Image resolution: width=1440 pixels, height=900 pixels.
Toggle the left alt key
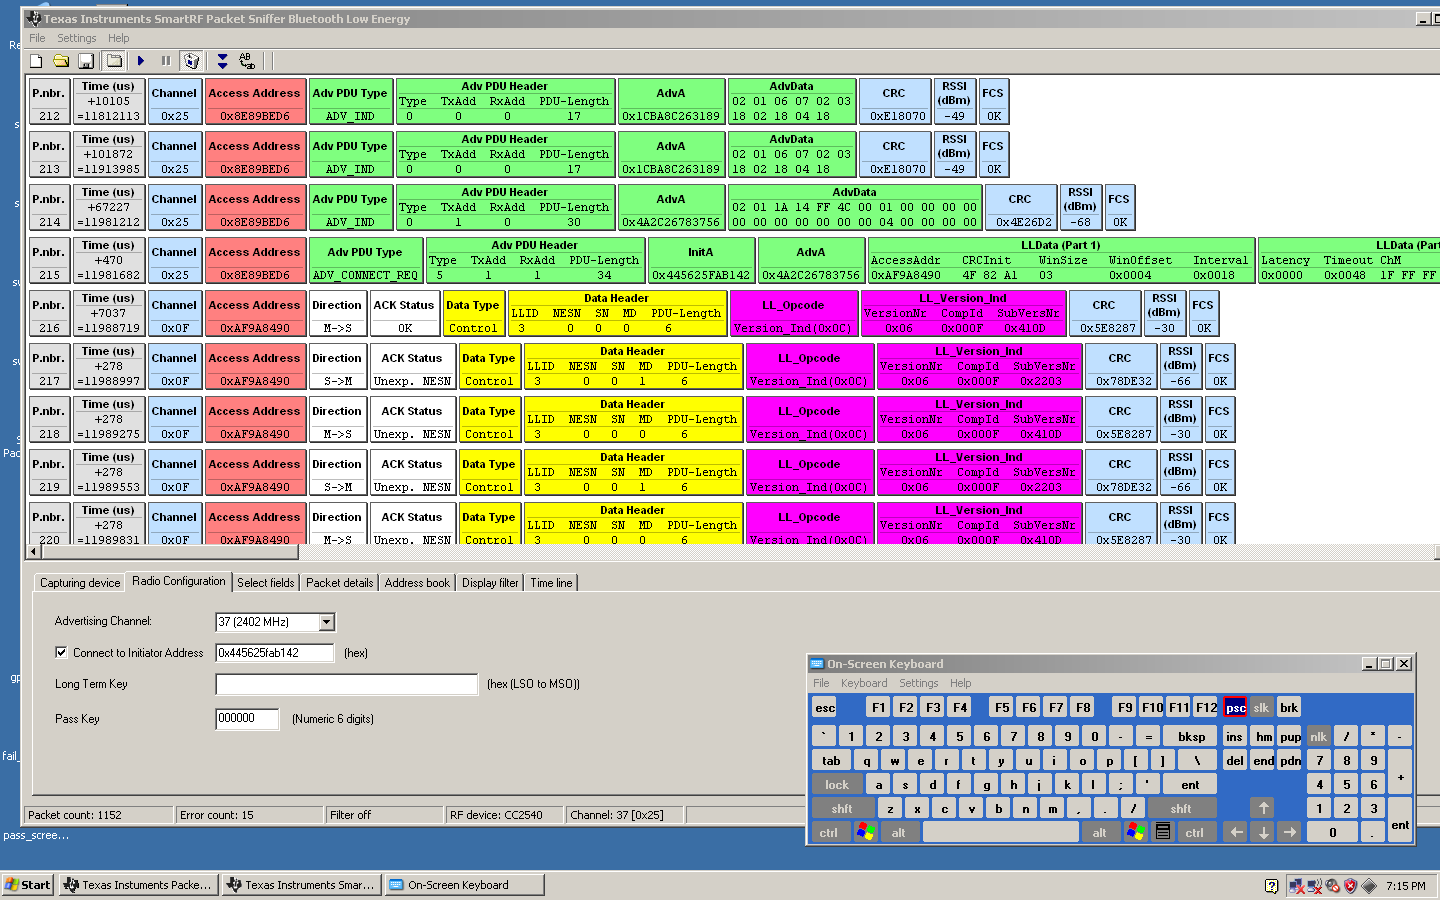coord(899,833)
